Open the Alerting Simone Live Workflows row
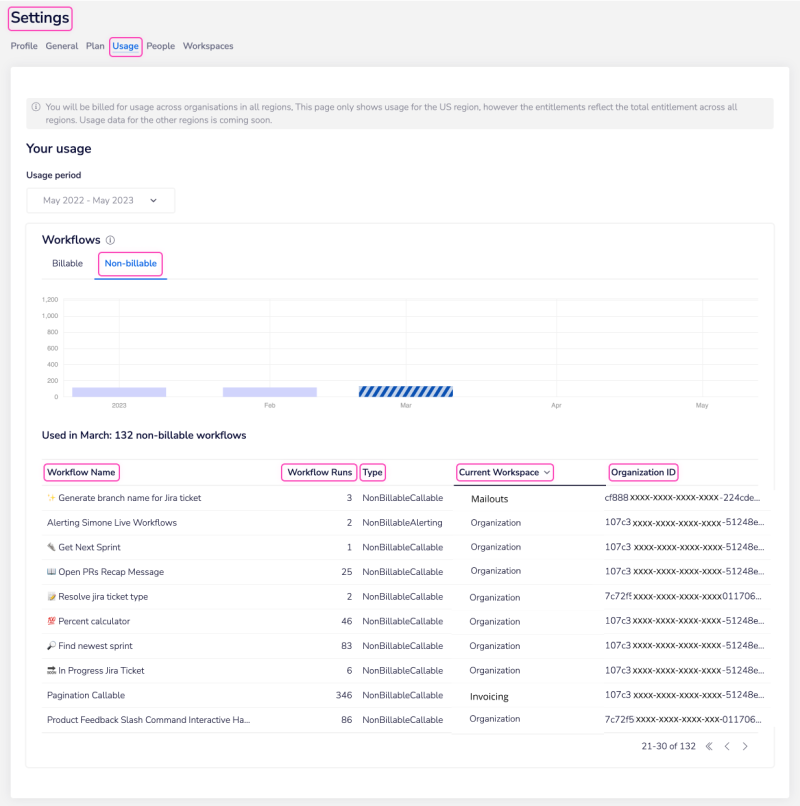 [x=112, y=523]
